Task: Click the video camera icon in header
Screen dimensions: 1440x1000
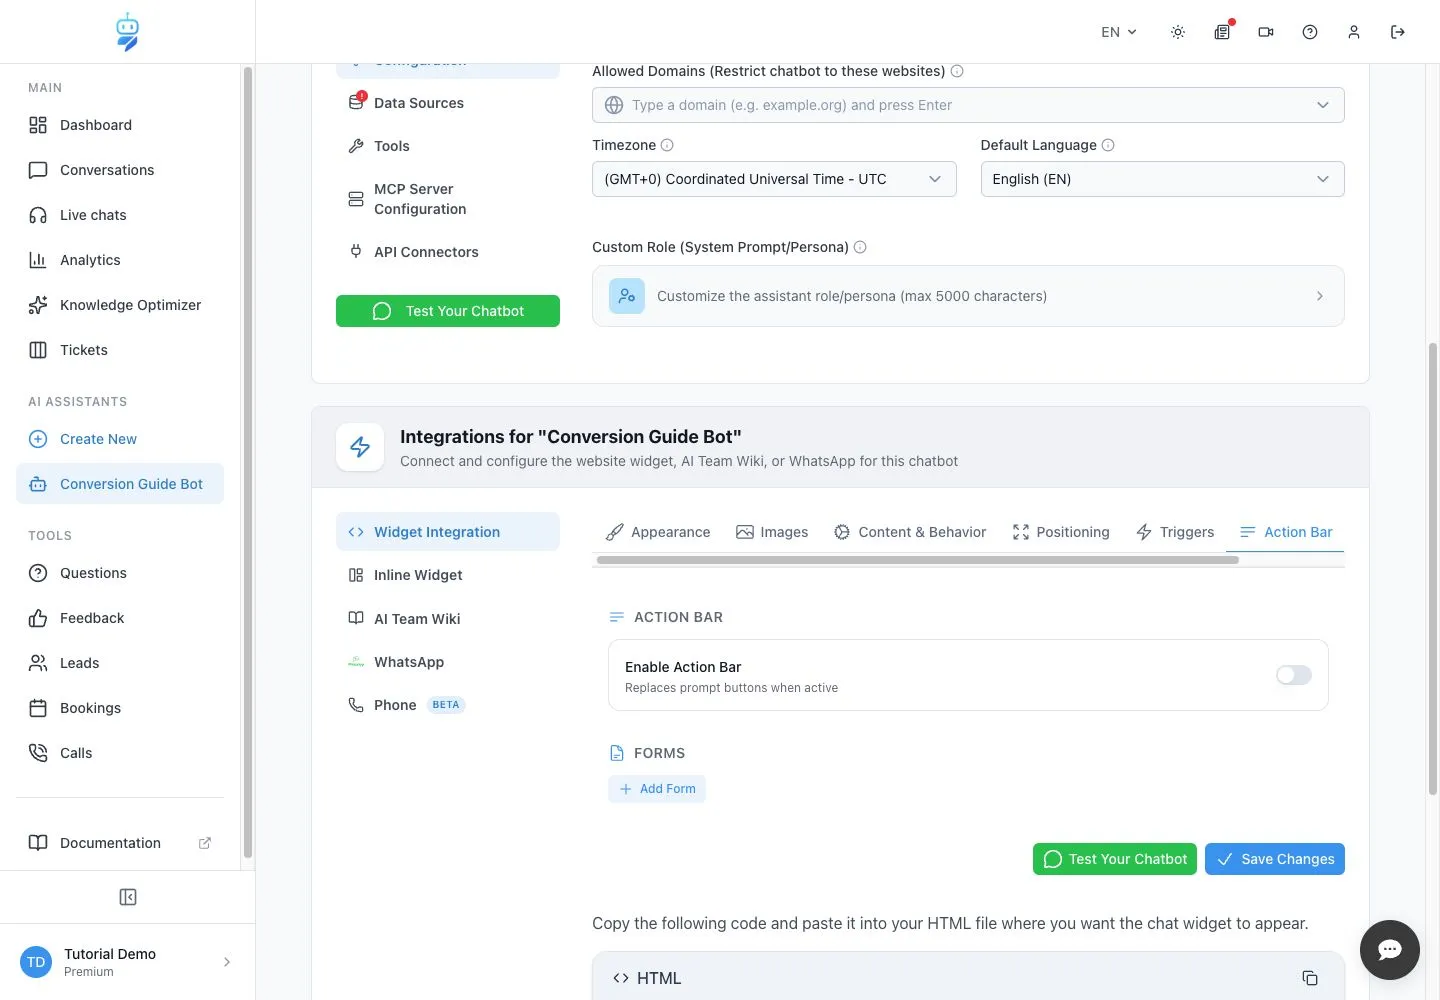Action: [1266, 32]
